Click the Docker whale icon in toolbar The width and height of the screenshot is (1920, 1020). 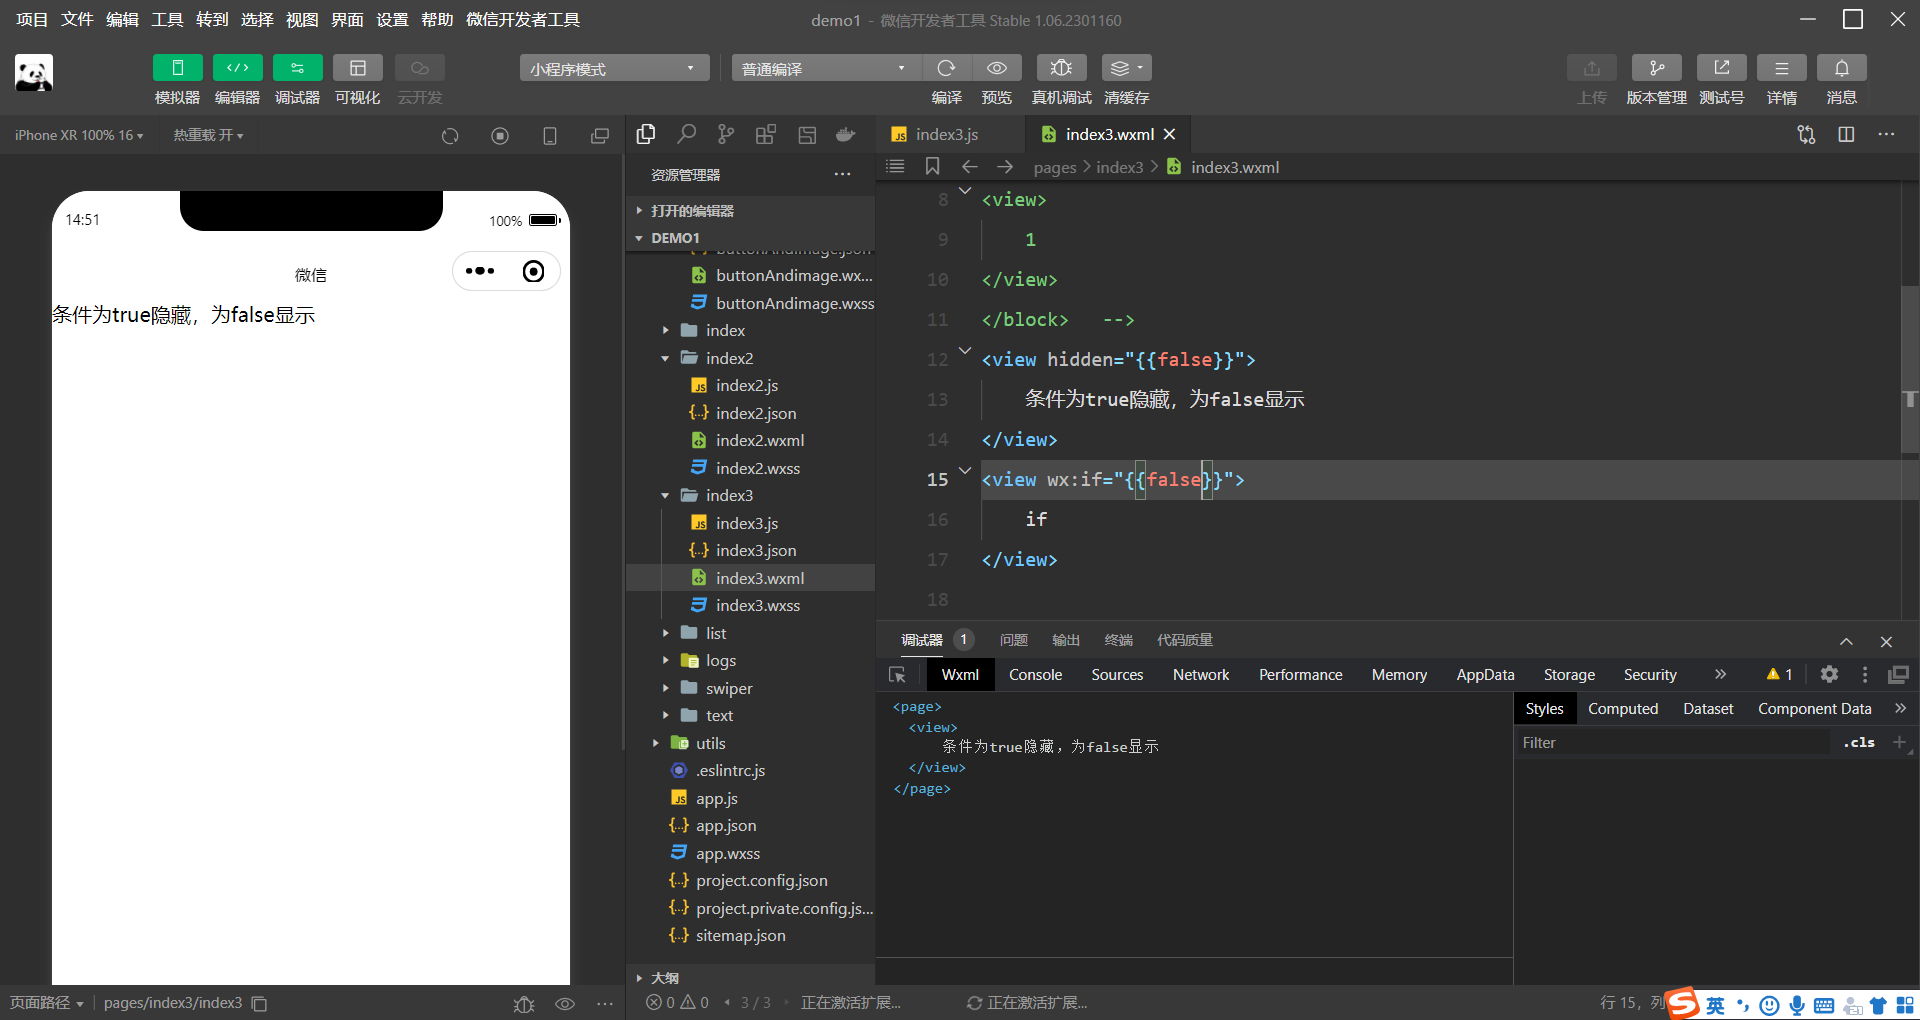(845, 134)
